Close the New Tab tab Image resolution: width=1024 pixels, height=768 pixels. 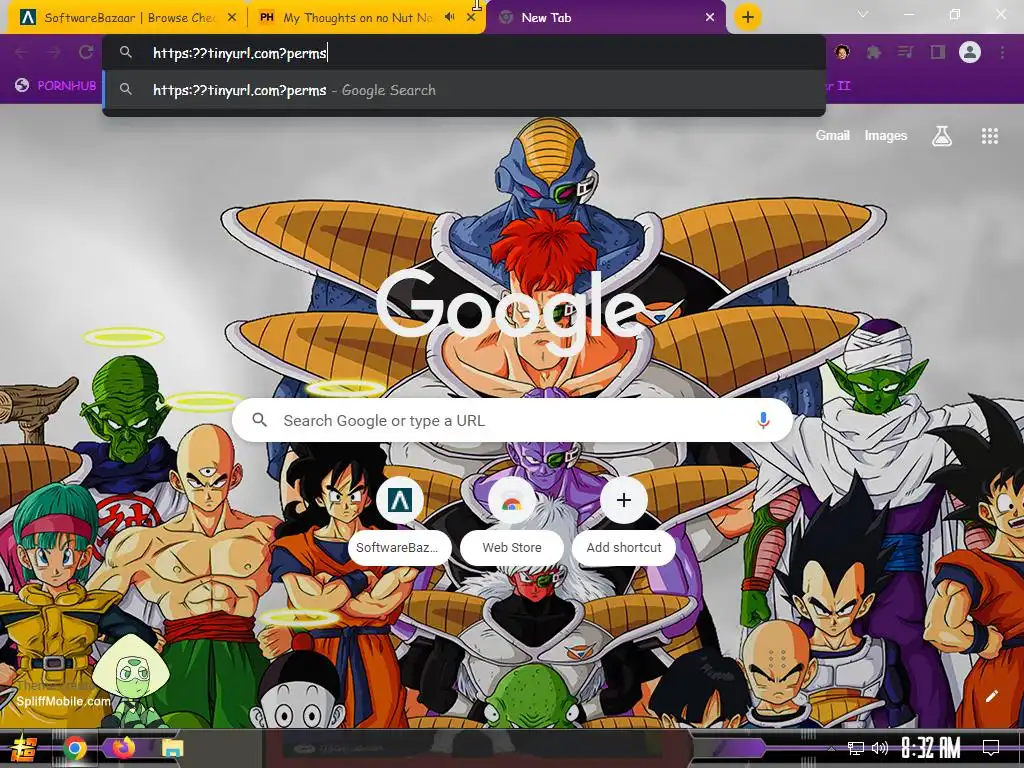coord(710,18)
